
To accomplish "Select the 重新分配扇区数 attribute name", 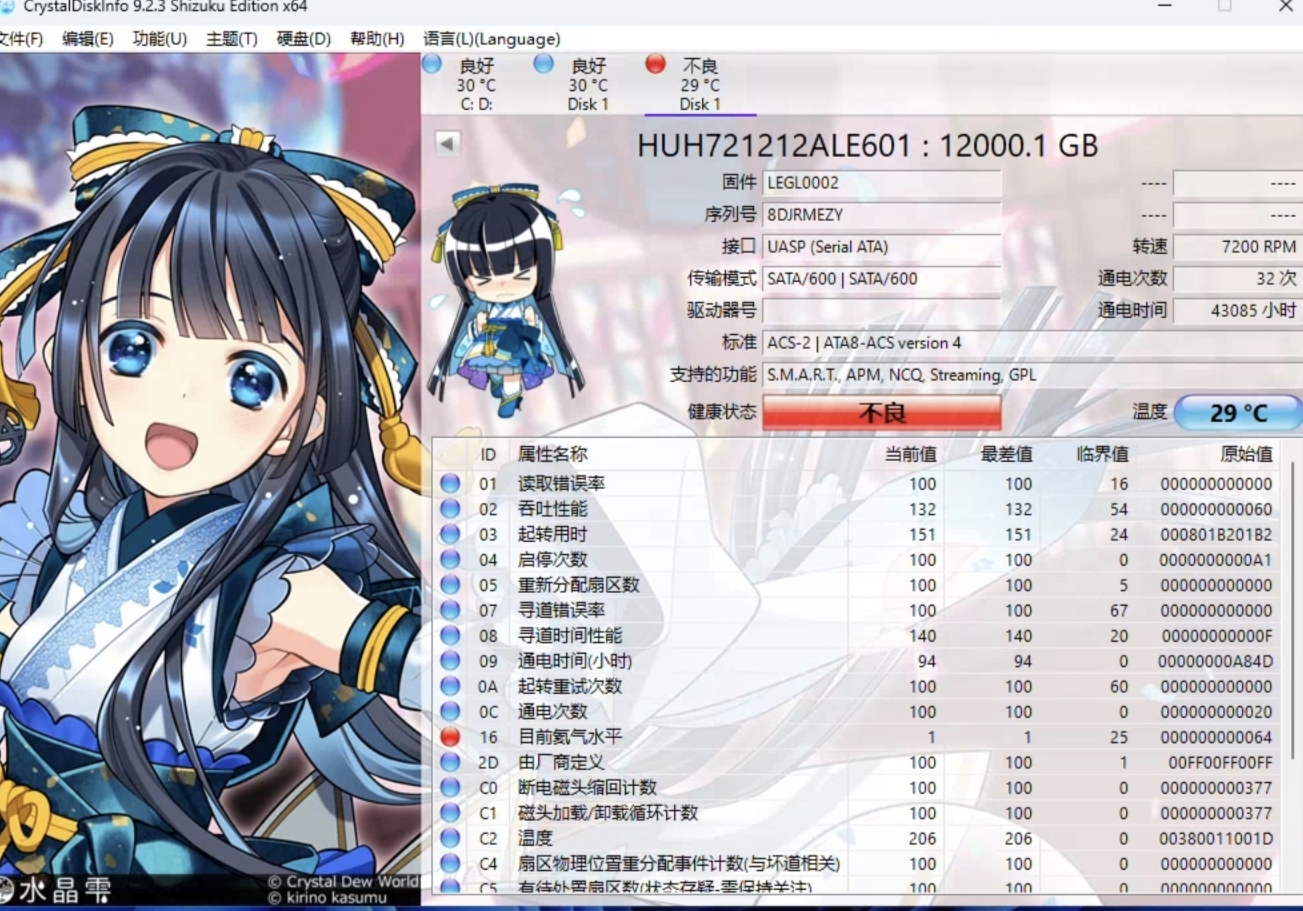I will point(578,585).
